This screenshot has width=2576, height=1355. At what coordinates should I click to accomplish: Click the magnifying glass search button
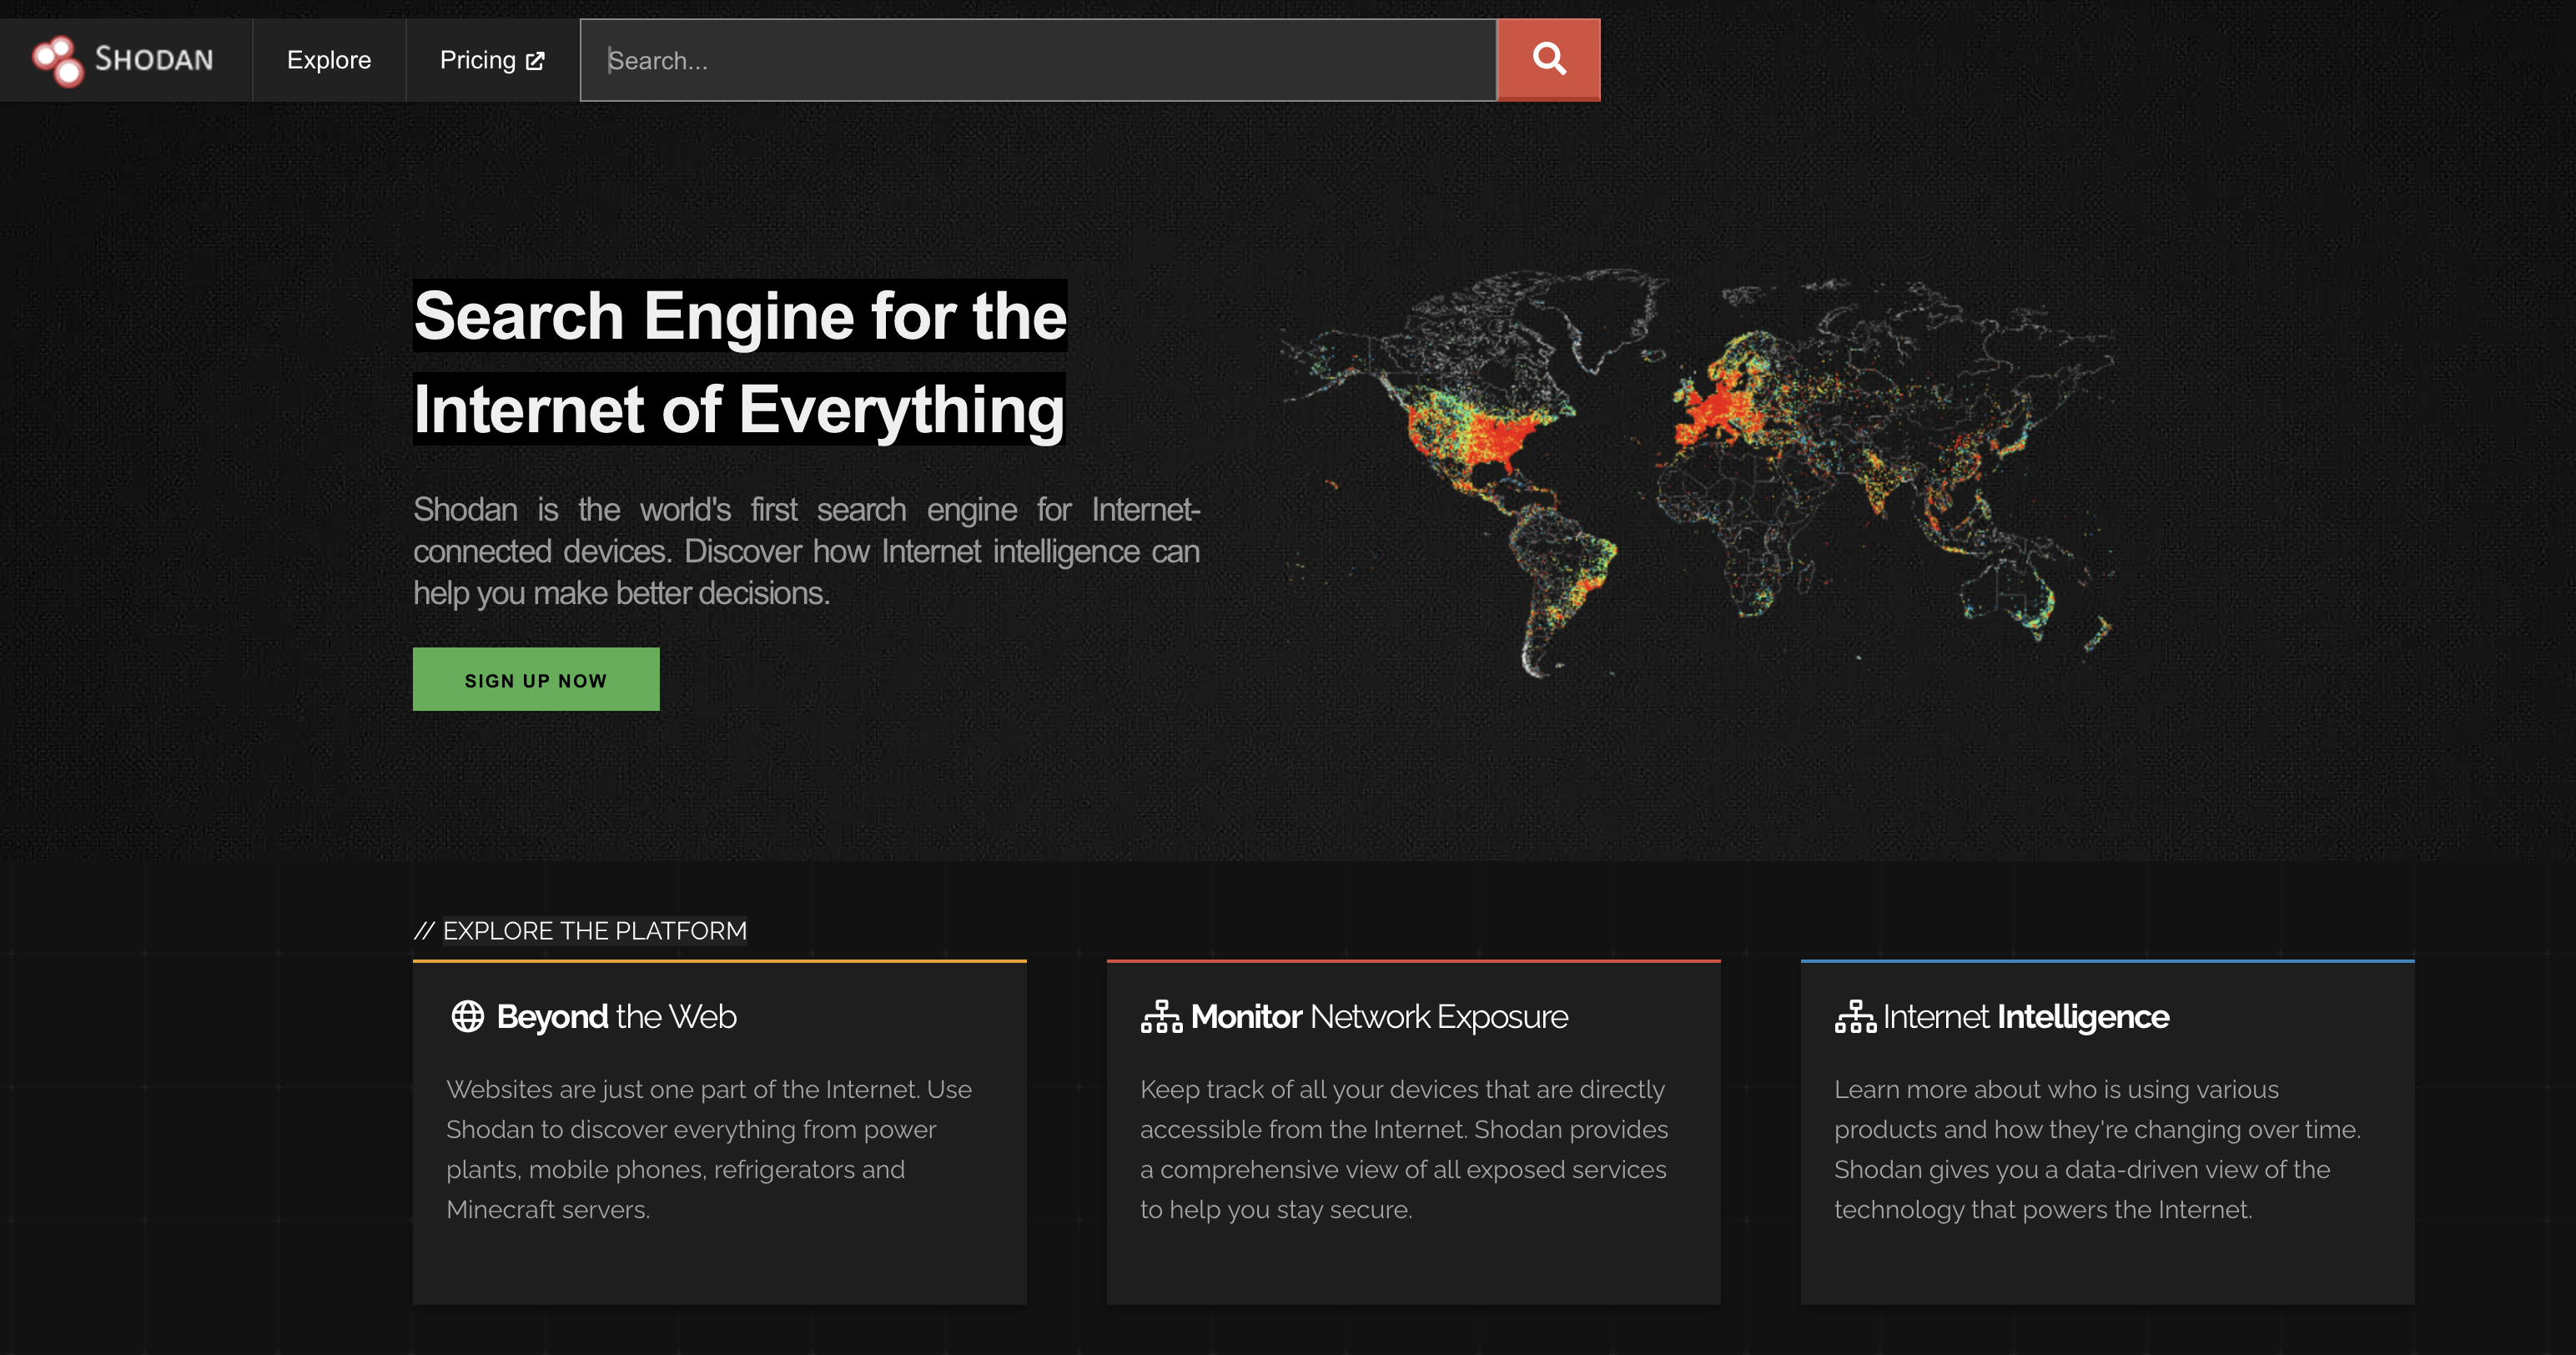[1548, 60]
